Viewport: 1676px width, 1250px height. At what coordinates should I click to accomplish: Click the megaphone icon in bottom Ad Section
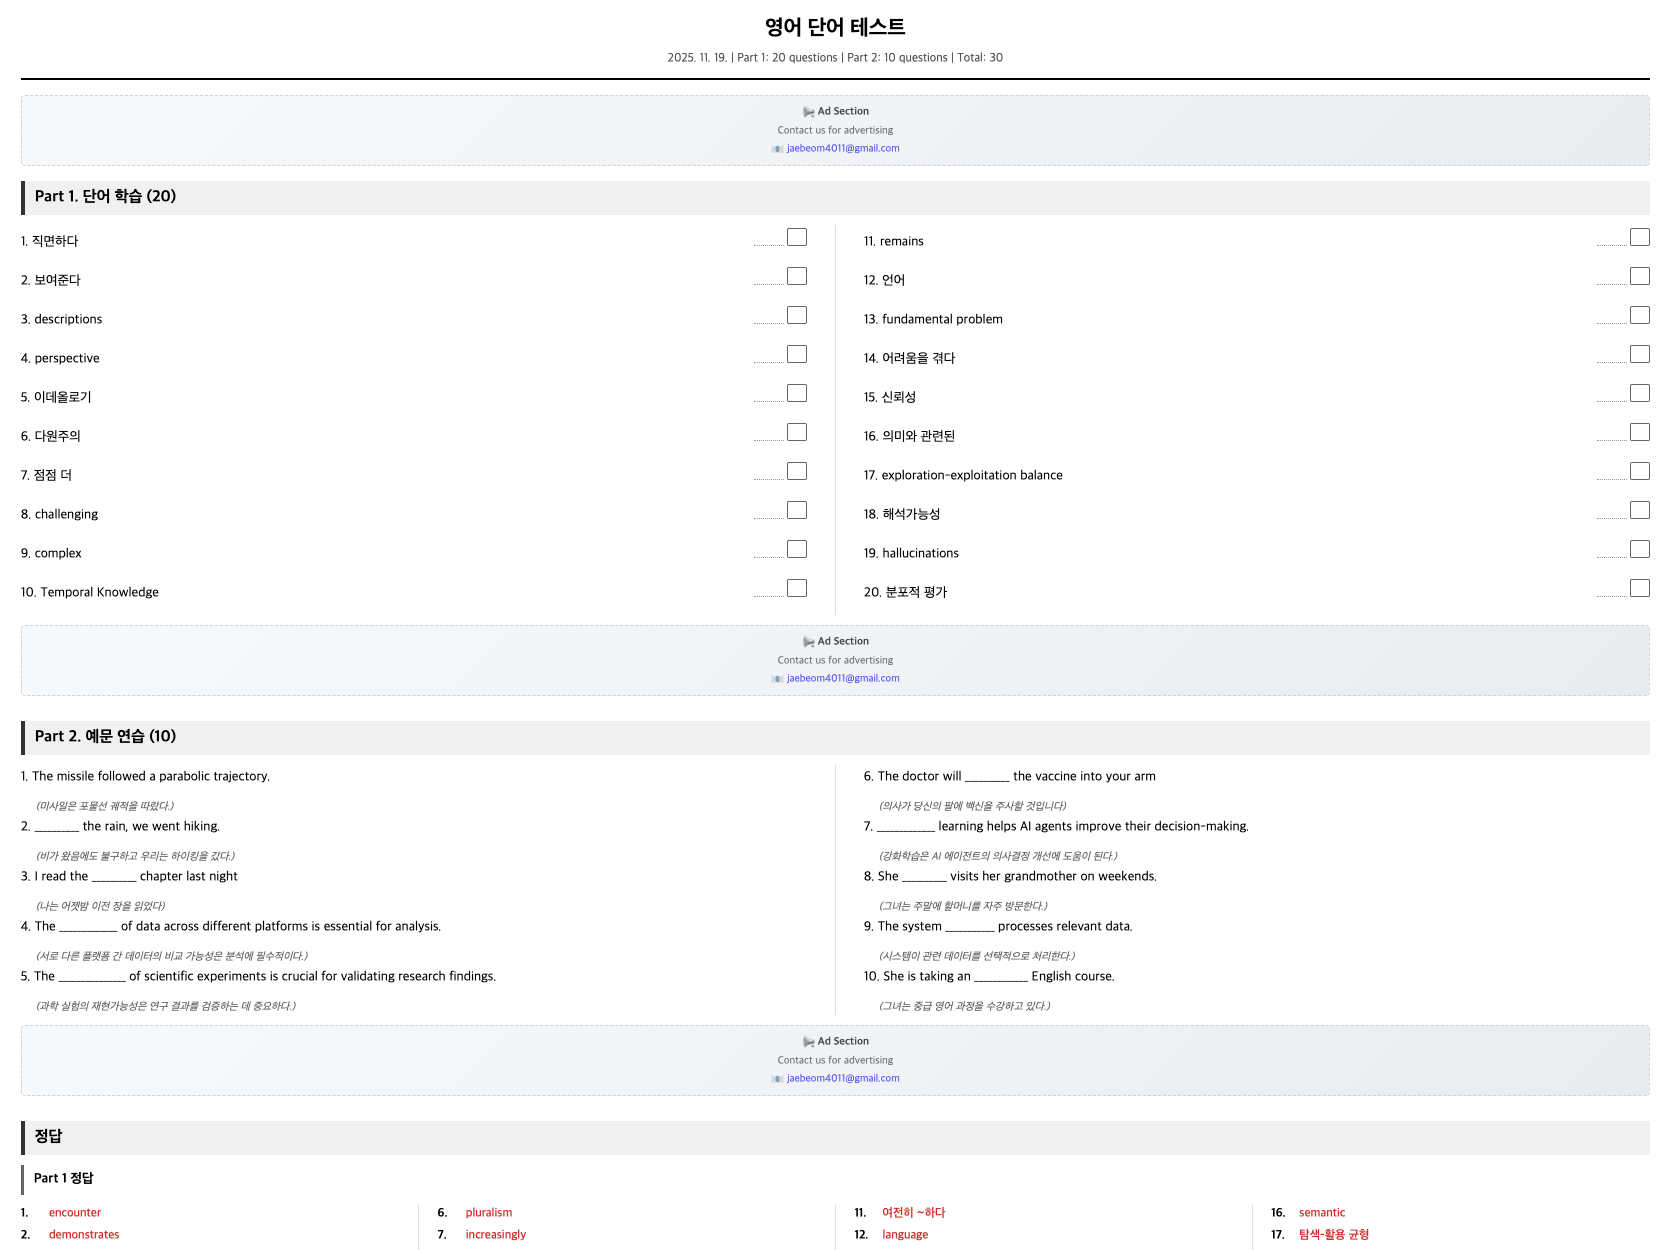(x=808, y=1042)
